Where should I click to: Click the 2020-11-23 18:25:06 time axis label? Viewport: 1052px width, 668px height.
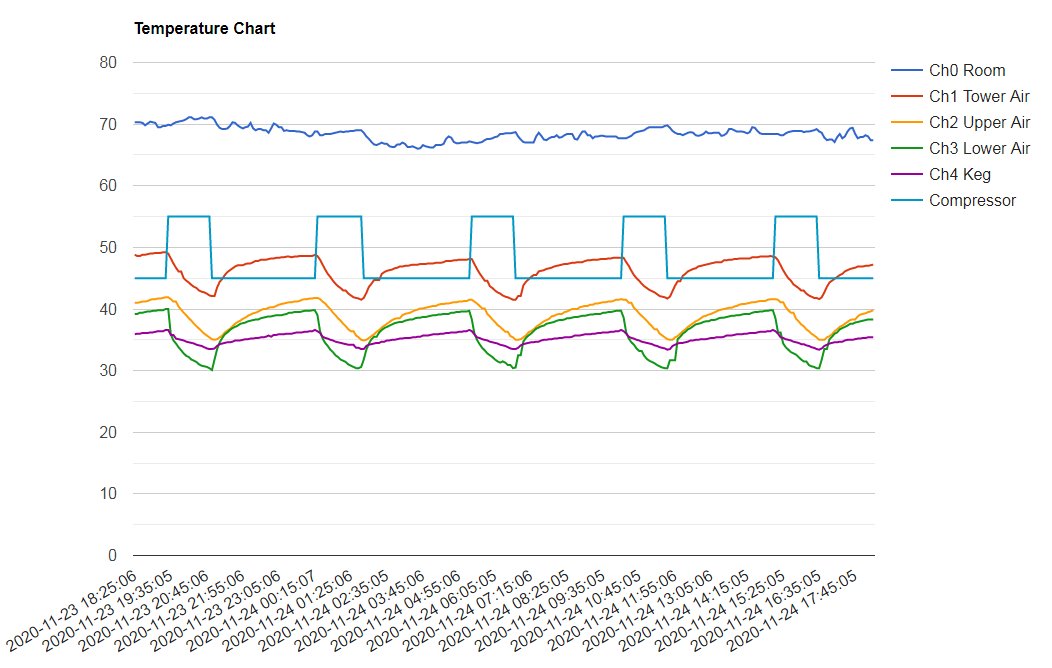click(72, 610)
